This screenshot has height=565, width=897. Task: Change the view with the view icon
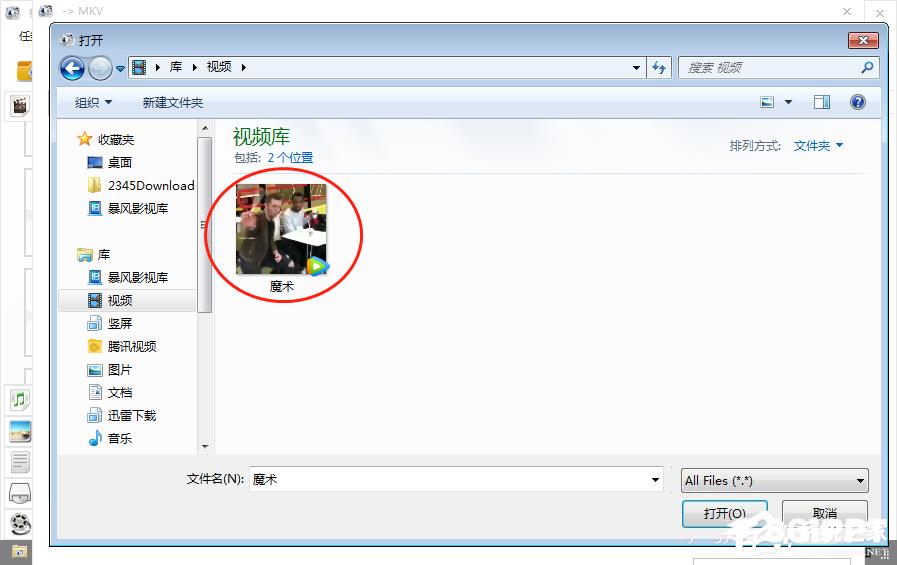click(767, 102)
